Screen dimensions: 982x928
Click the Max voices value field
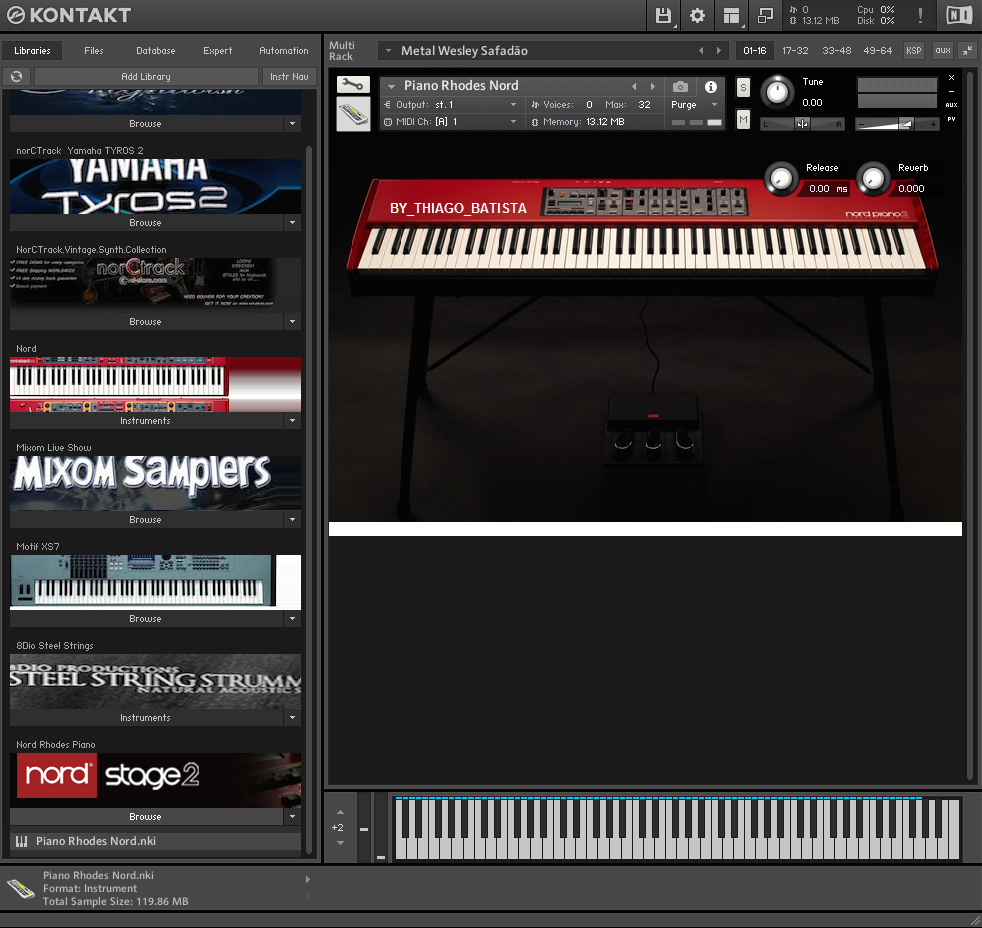click(644, 105)
